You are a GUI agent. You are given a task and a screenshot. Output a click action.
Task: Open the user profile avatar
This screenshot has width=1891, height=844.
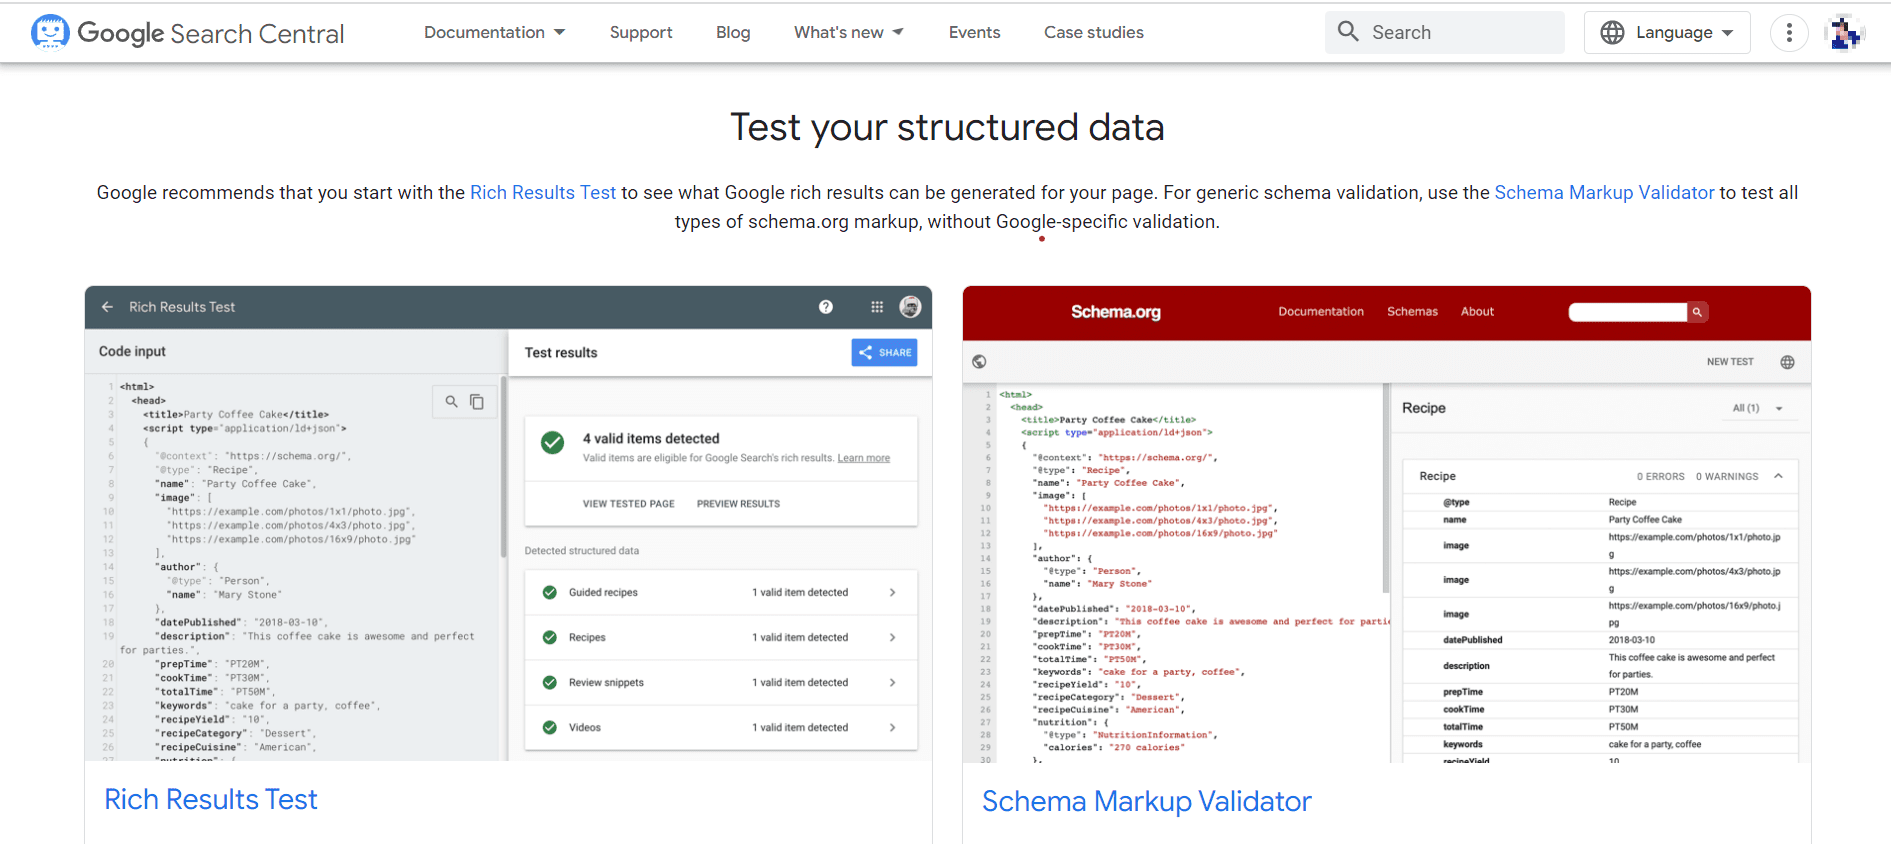pos(1843,33)
